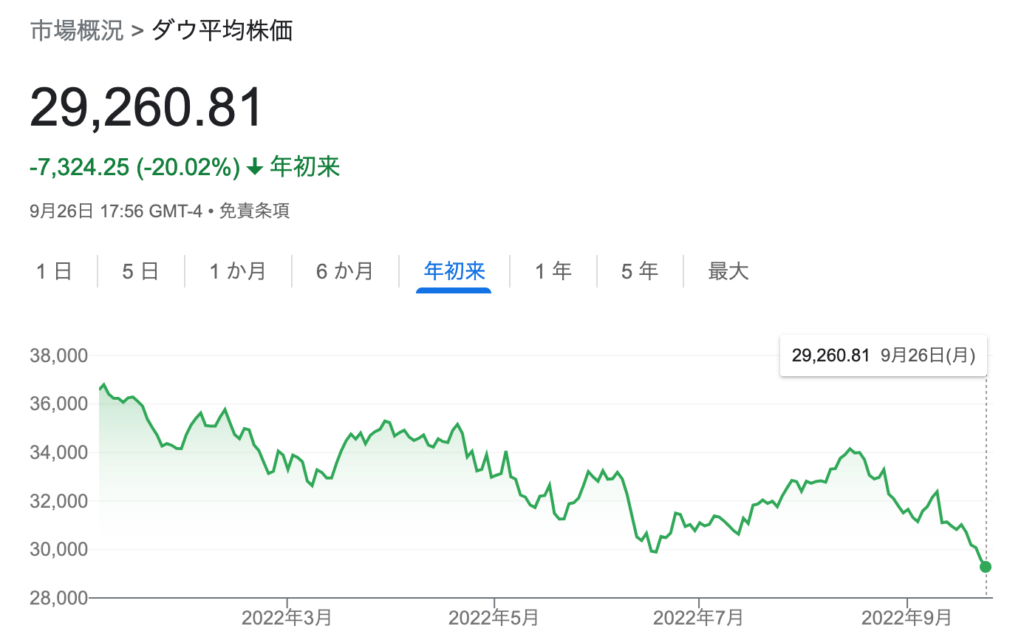1024x643 pixels.
Task: Select the 5日 range tab
Action: (x=140, y=271)
